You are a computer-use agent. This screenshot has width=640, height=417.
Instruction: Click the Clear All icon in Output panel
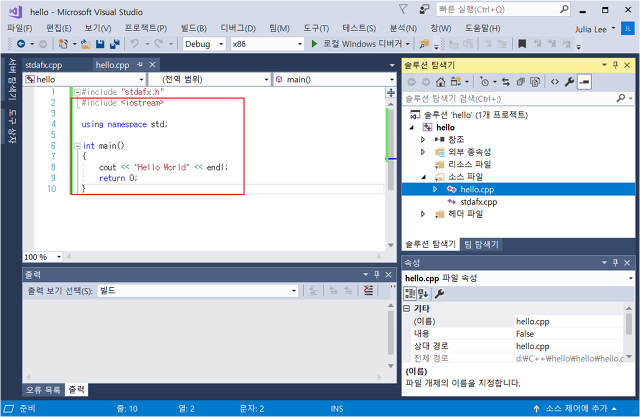click(369, 291)
